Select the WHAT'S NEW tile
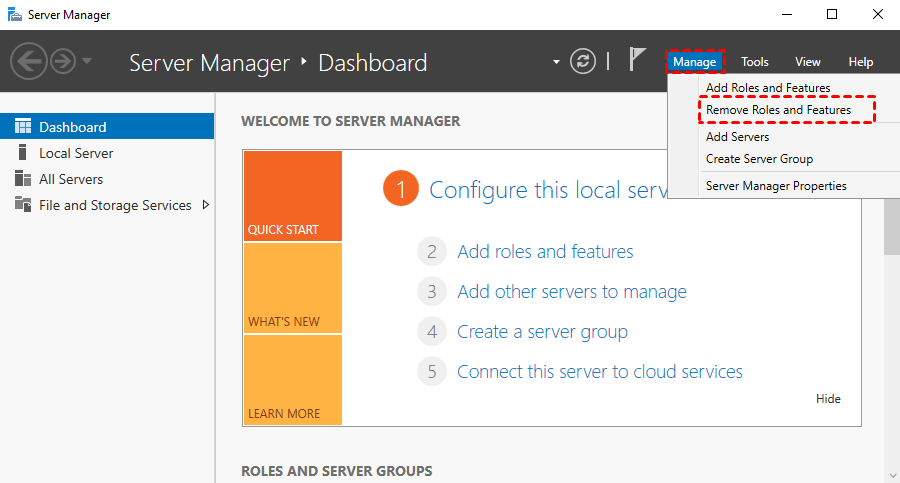The height and width of the screenshot is (483, 900). coord(292,288)
